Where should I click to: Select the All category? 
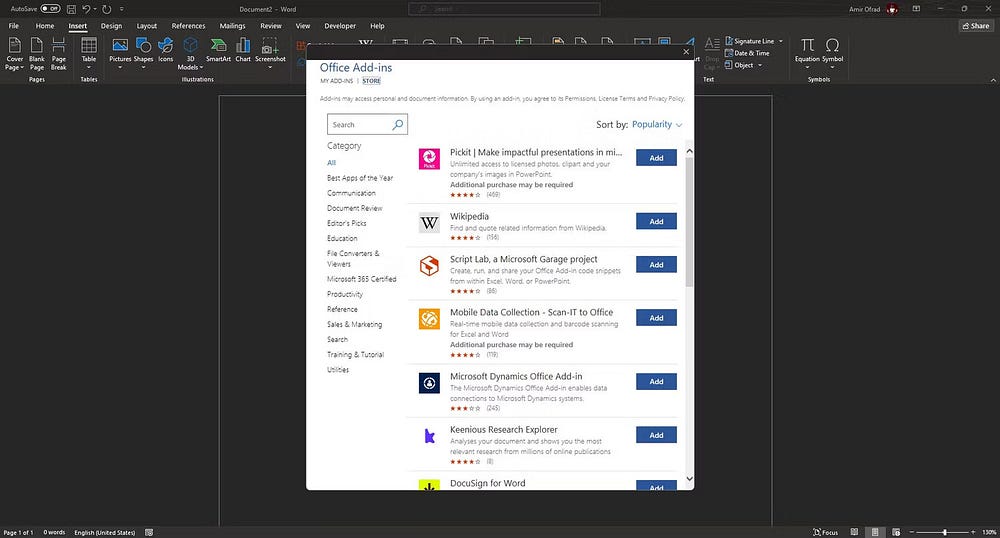332,163
